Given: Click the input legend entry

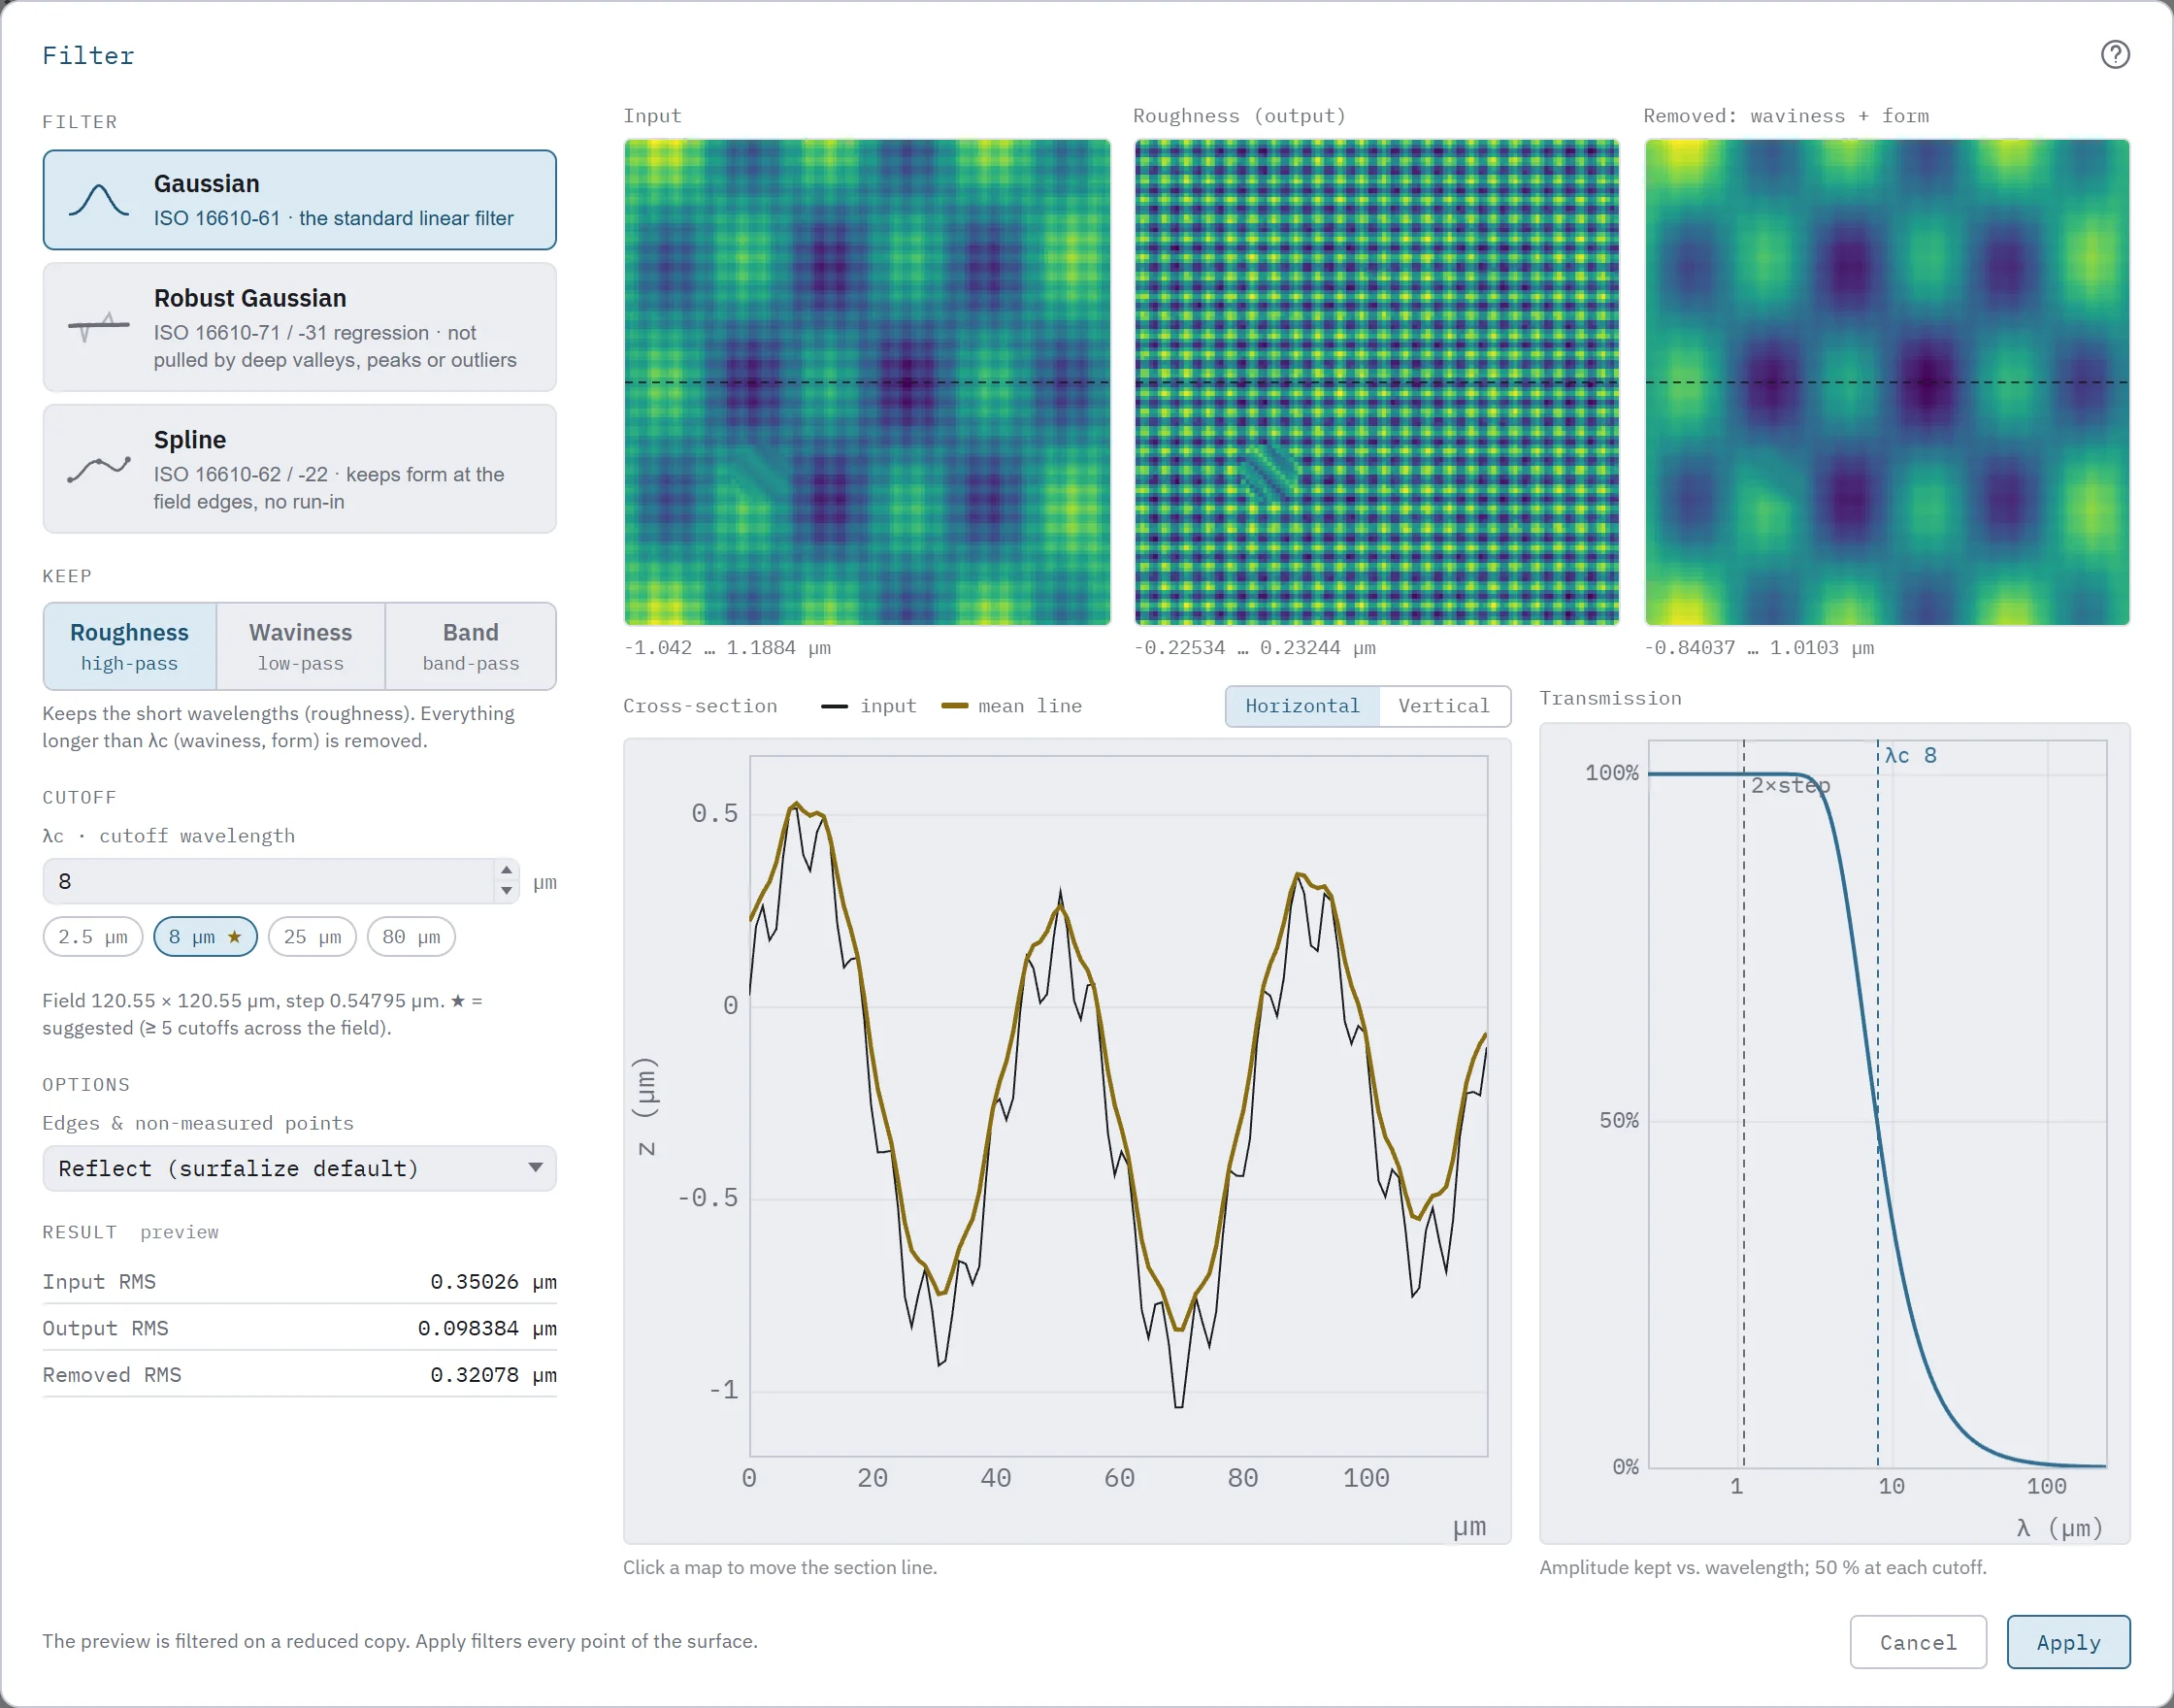Looking at the screenshot, I should point(868,706).
